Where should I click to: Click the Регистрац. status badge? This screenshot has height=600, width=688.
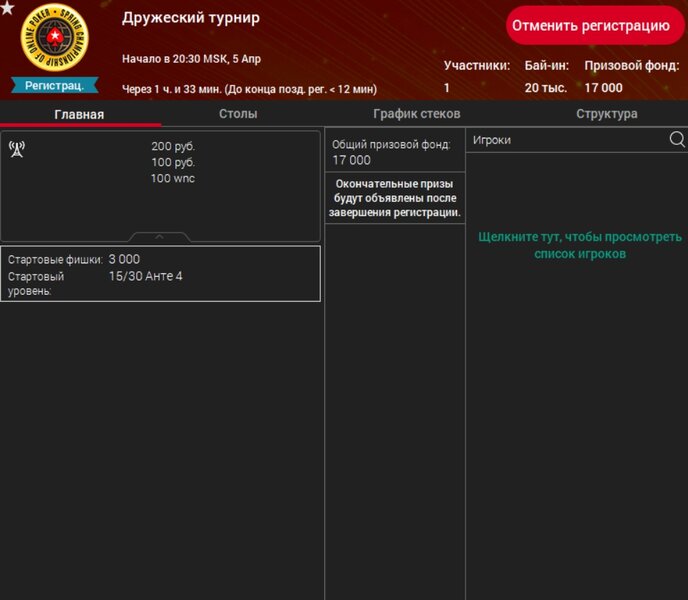(55, 86)
